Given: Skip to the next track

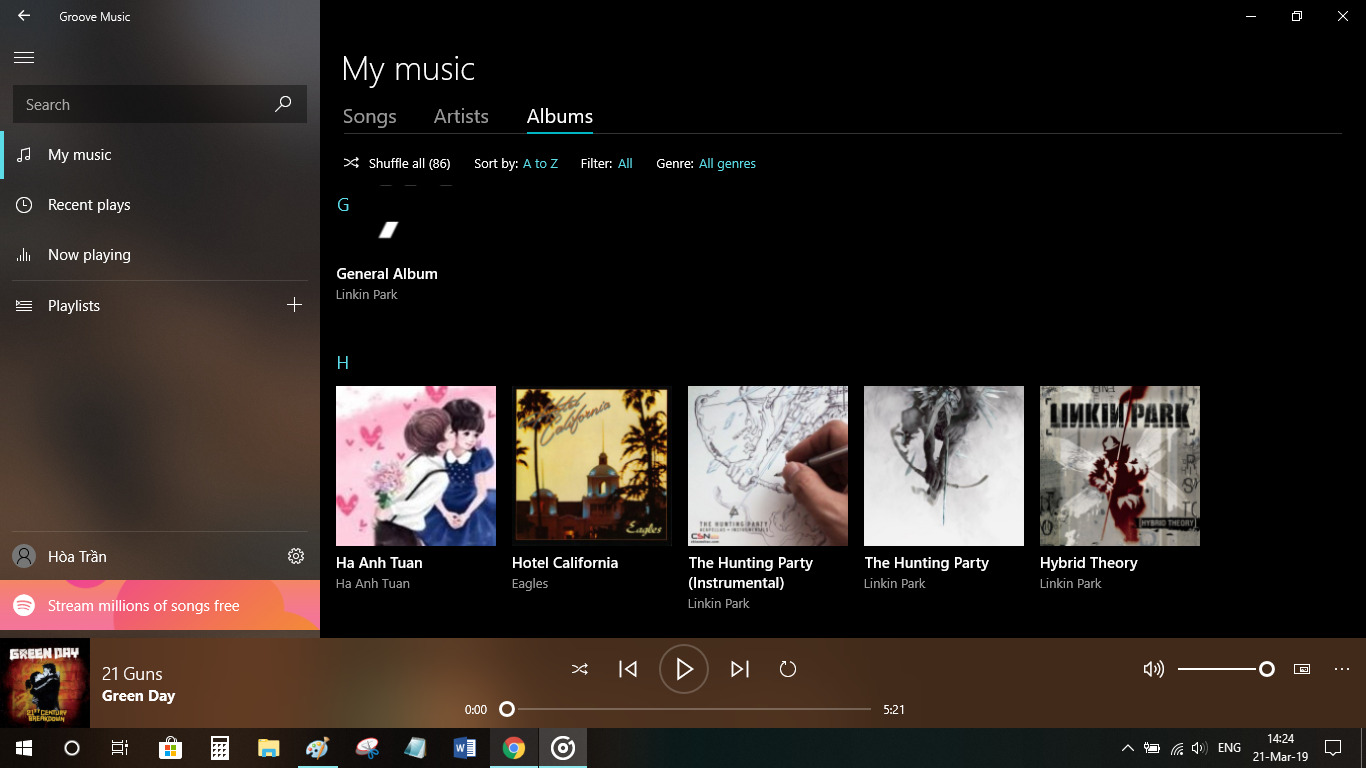Looking at the screenshot, I should coord(740,669).
